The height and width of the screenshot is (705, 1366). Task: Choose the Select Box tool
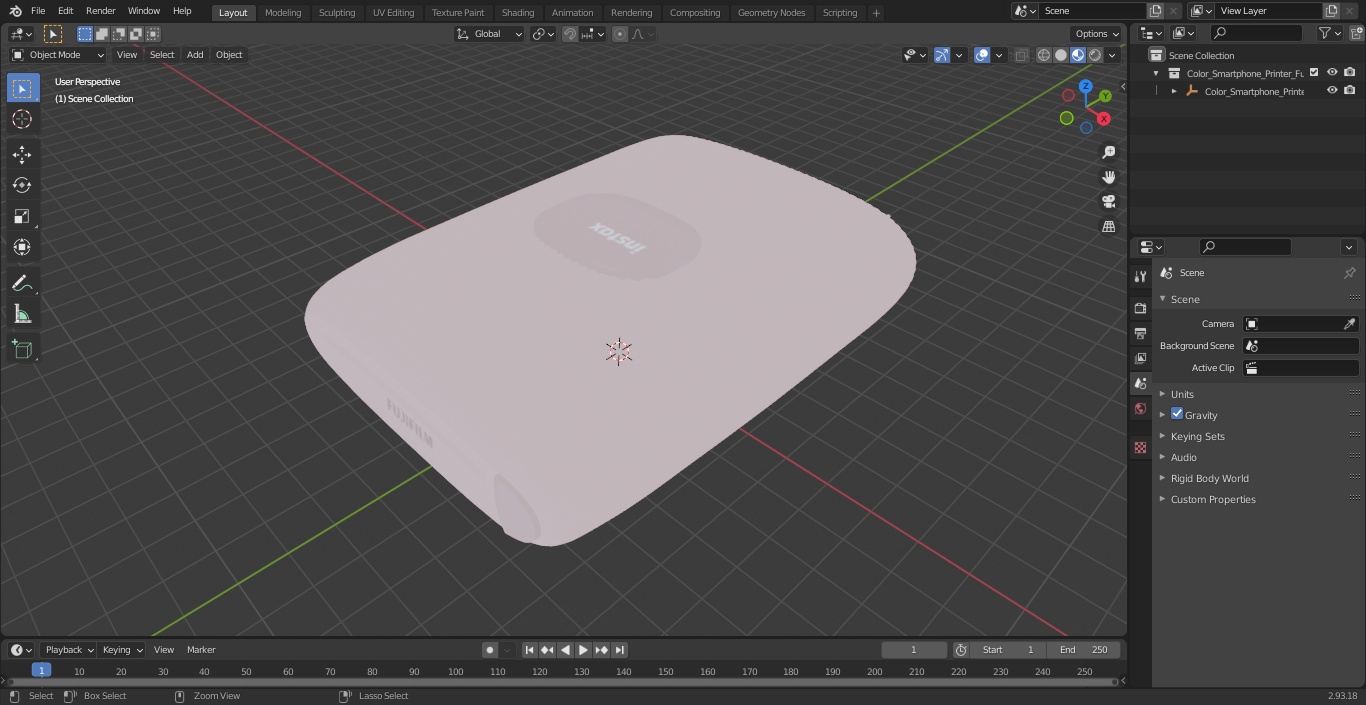tap(22, 88)
